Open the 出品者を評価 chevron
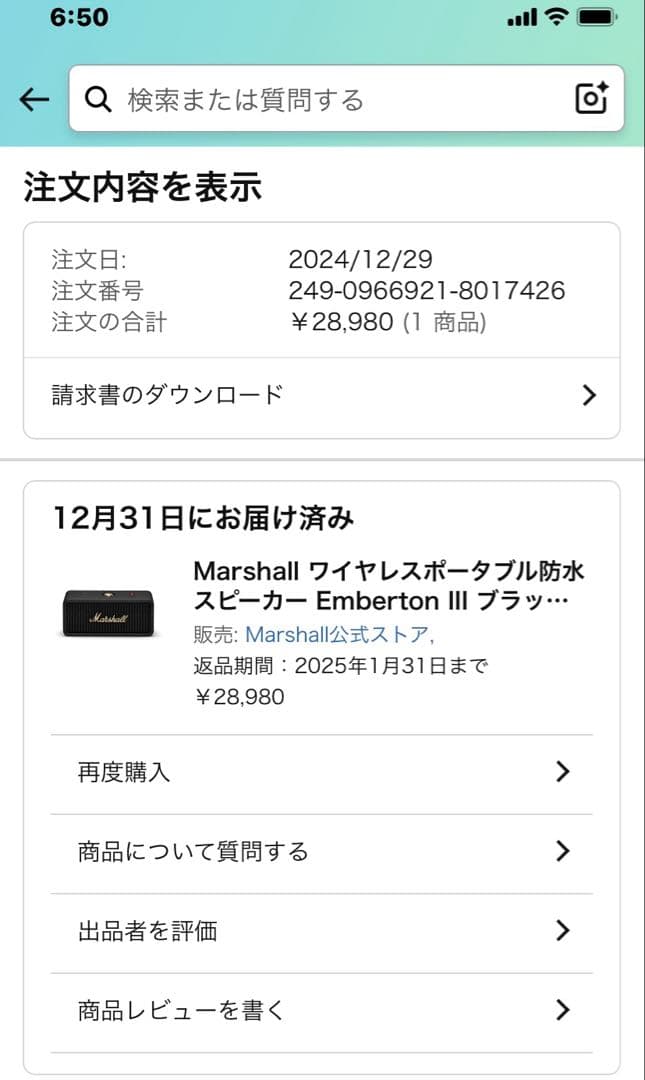Viewport: 645px width, 1080px height. [x=564, y=931]
